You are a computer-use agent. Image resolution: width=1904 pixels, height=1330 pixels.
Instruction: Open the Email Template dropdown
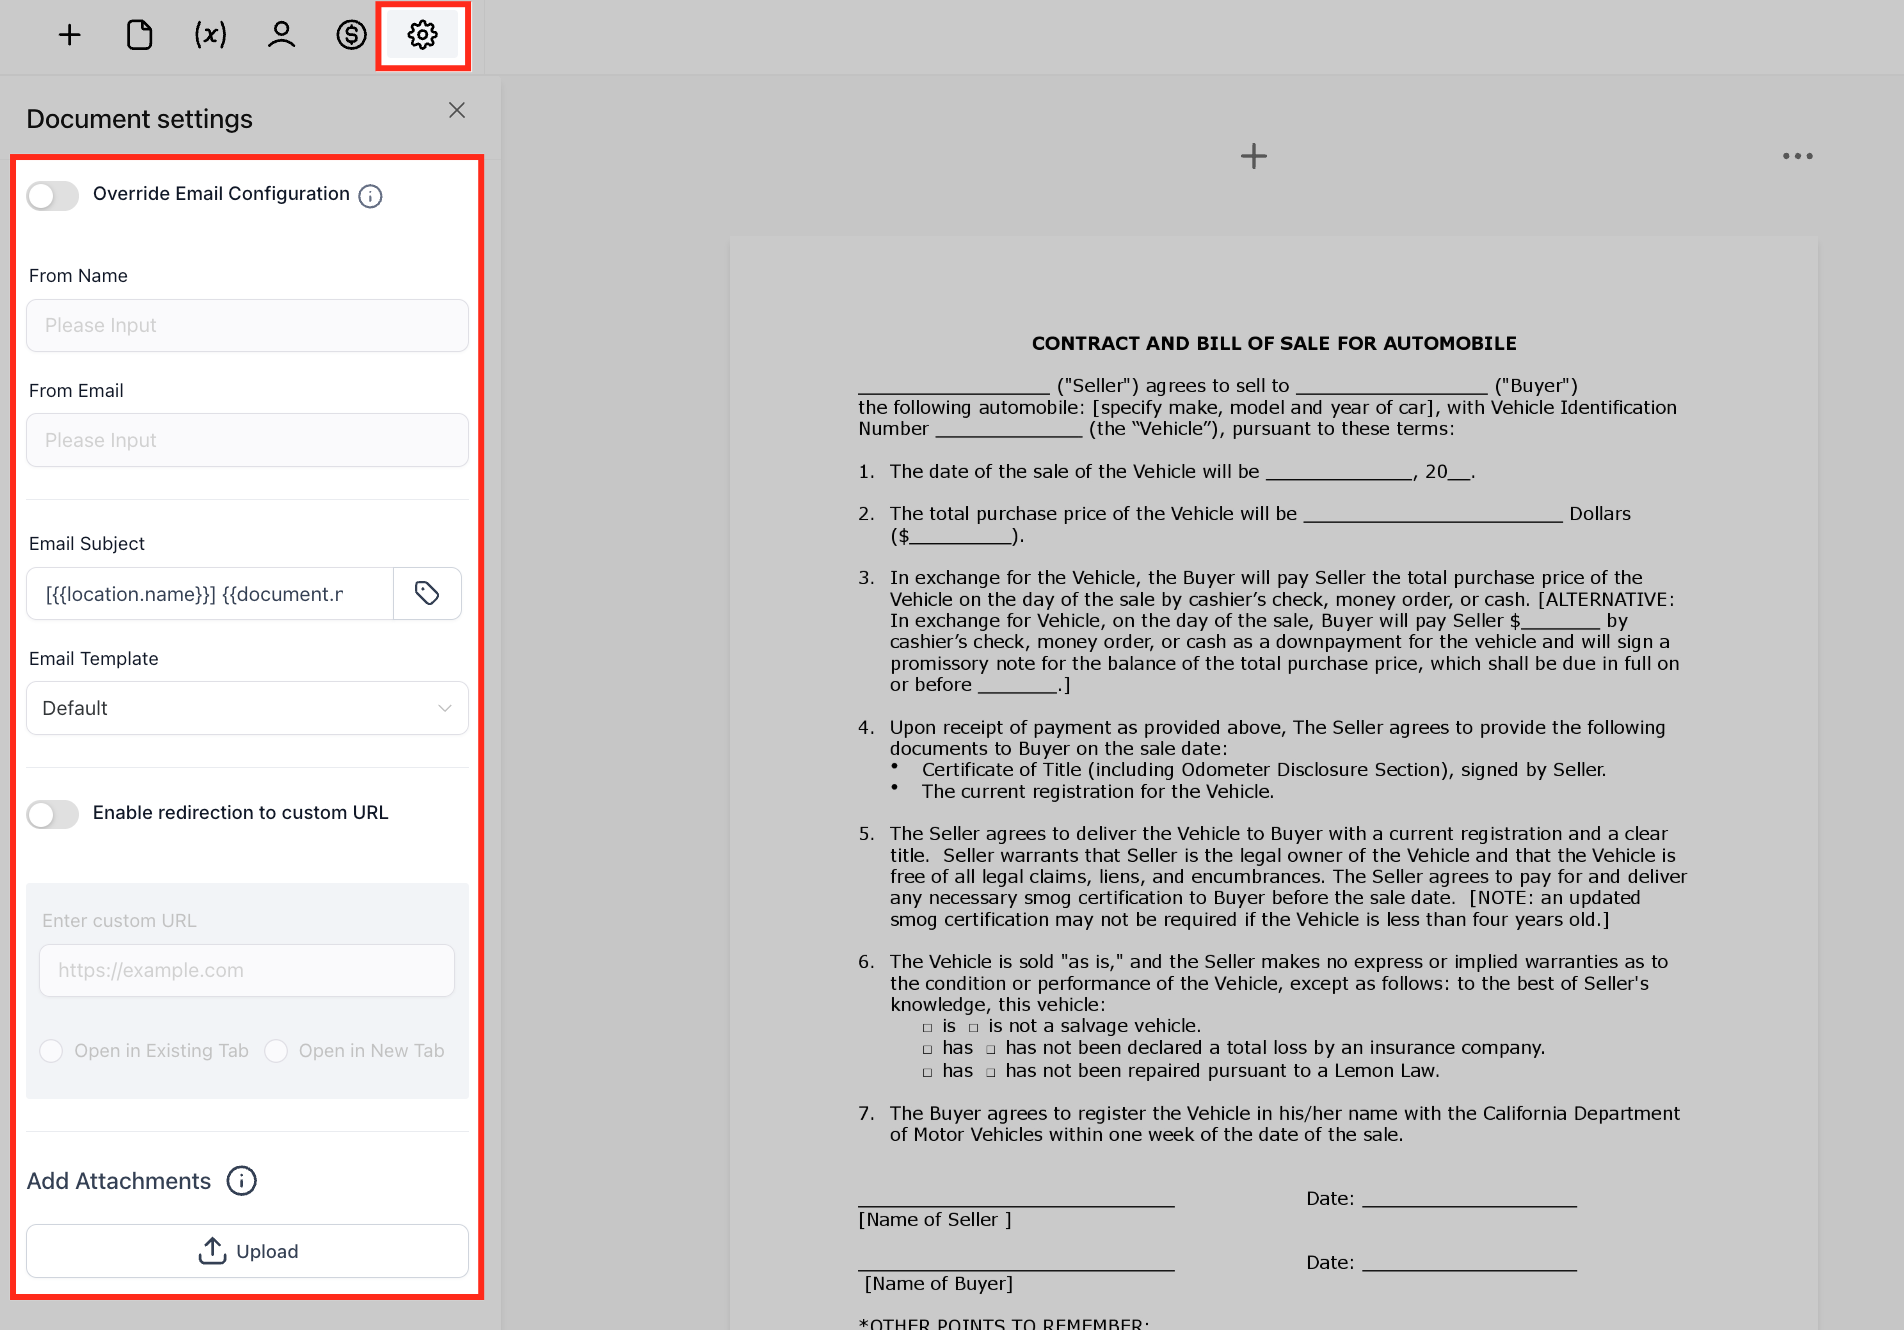pyautogui.click(x=246, y=708)
